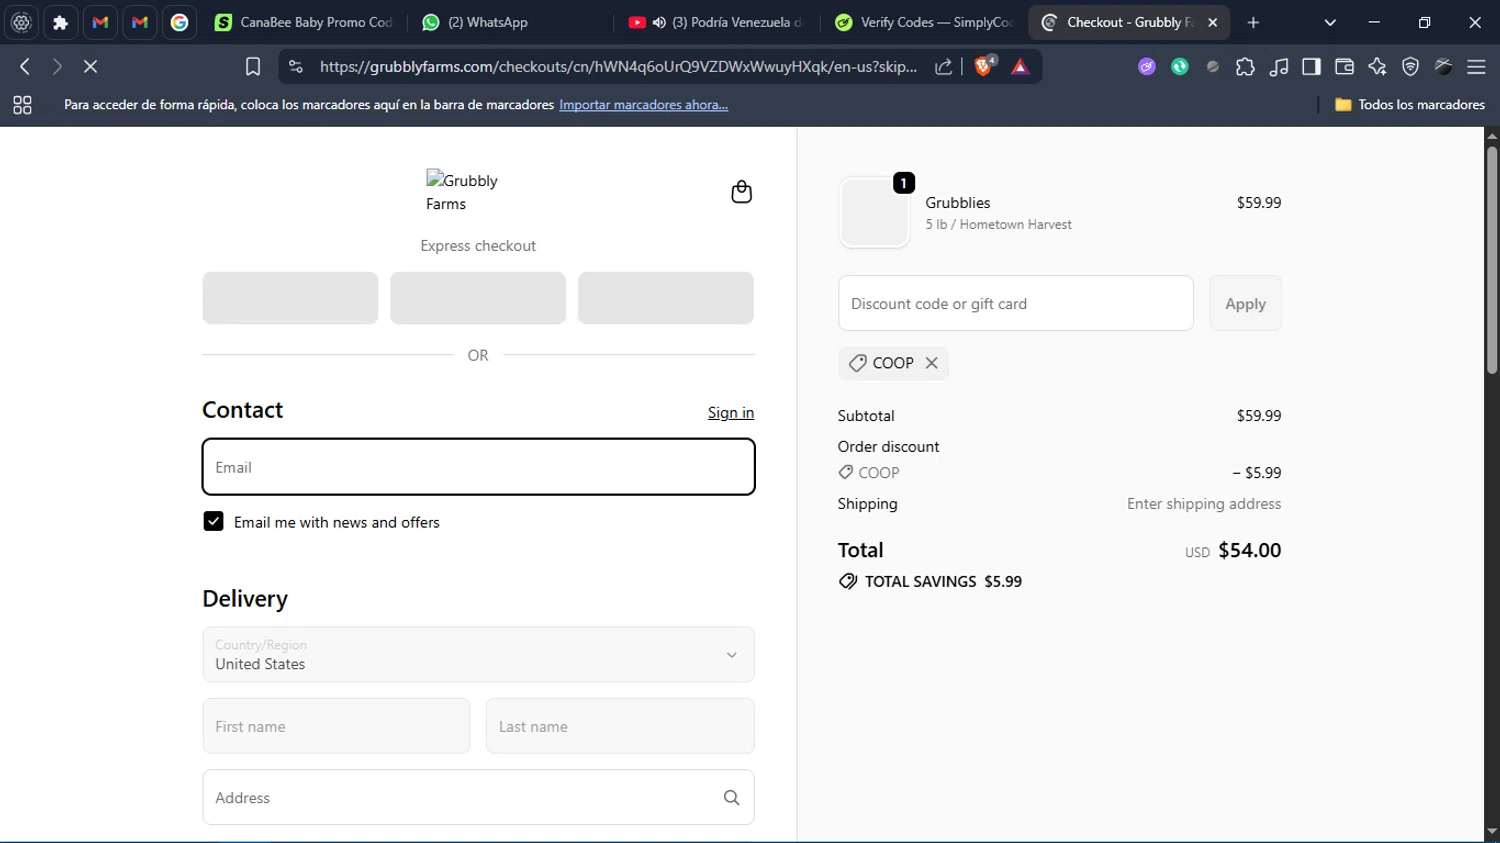Open the music note media control icon
Viewport: 1500px width, 843px height.
tap(1278, 66)
